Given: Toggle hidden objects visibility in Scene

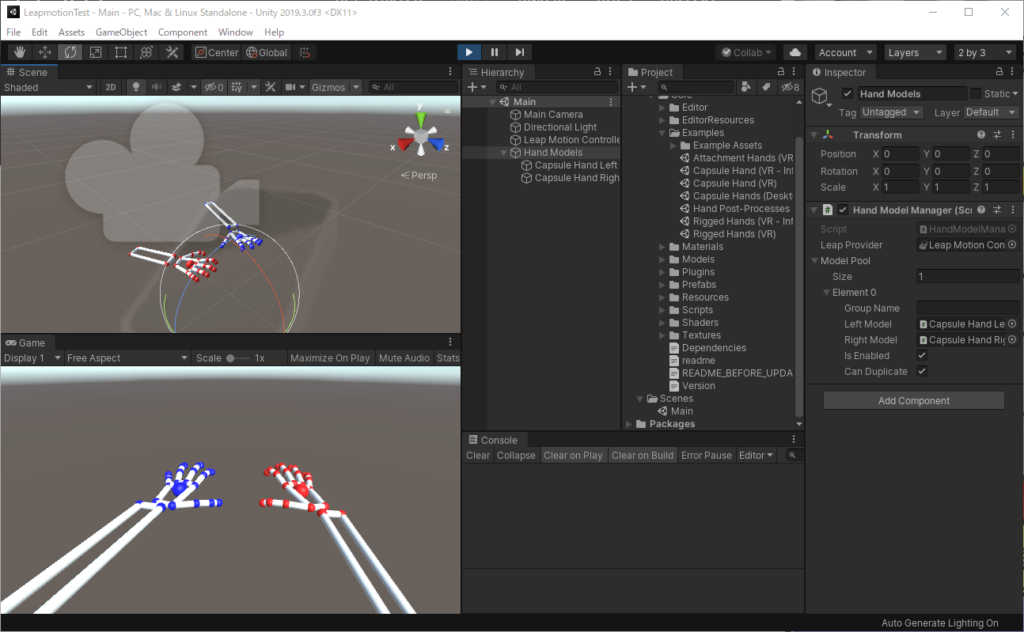Looking at the screenshot, I should coord(214,87).
